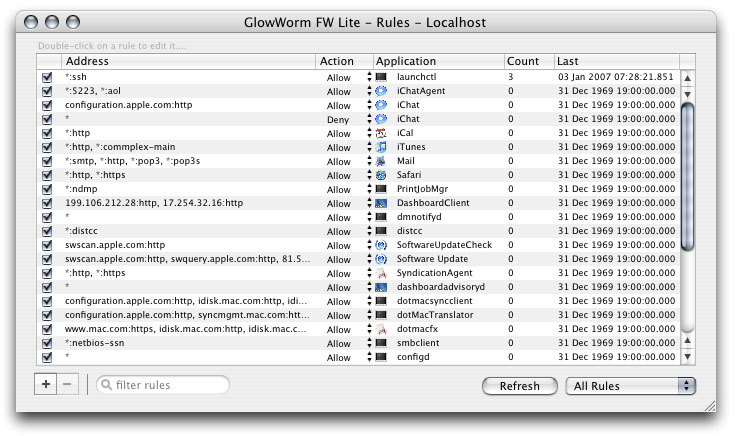
Task: Uncheck the *:ssh rule checkbox
Action: pyautogui.click(x=47, y=77)
